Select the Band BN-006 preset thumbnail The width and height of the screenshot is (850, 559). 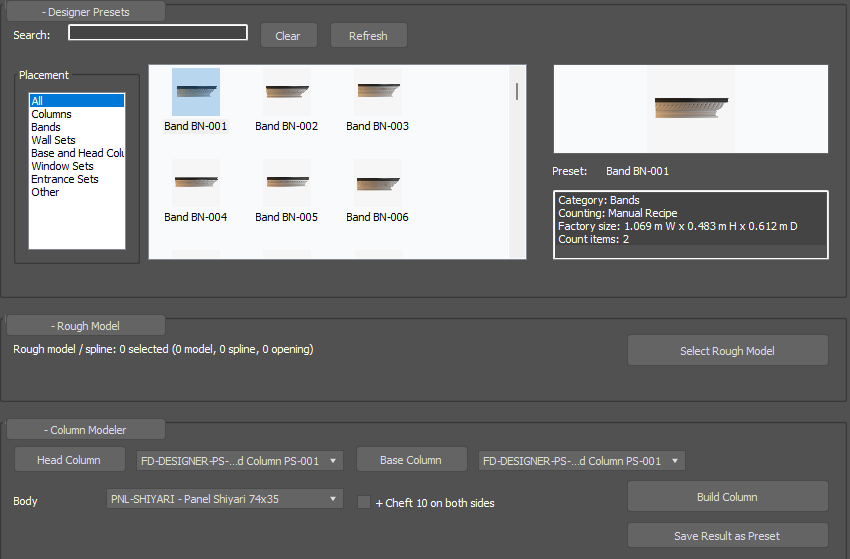(x=378, y=183)
